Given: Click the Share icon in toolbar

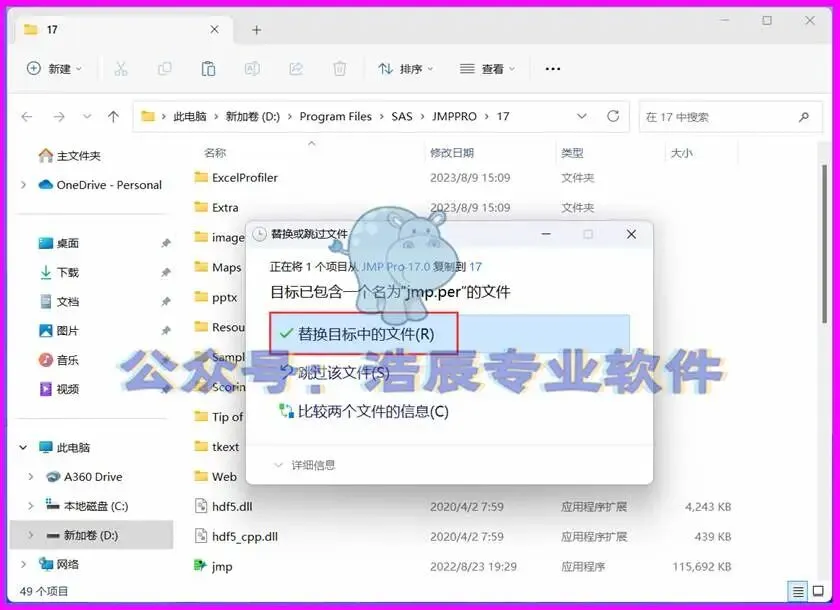Looking at the screenshot, I should [296, 69].
